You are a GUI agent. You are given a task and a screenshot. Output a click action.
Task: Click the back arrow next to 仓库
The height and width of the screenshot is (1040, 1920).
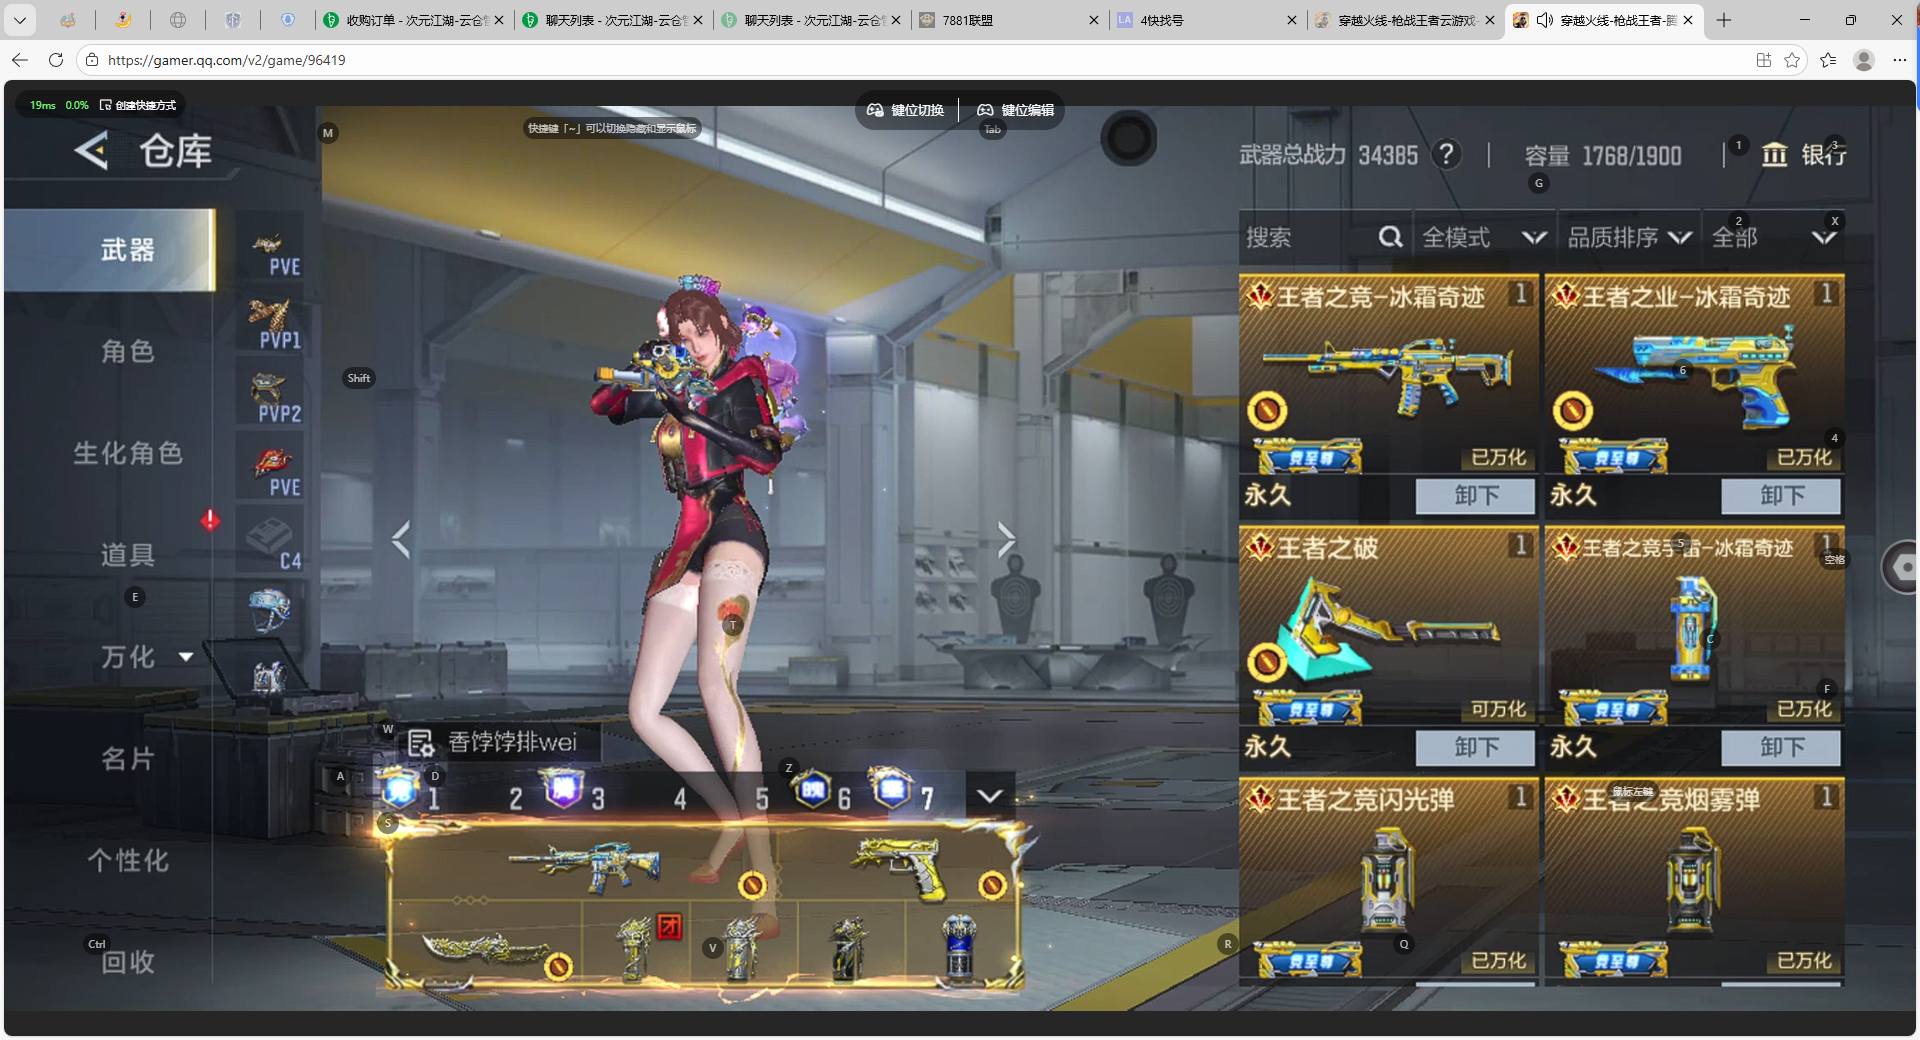click(91, 152)
